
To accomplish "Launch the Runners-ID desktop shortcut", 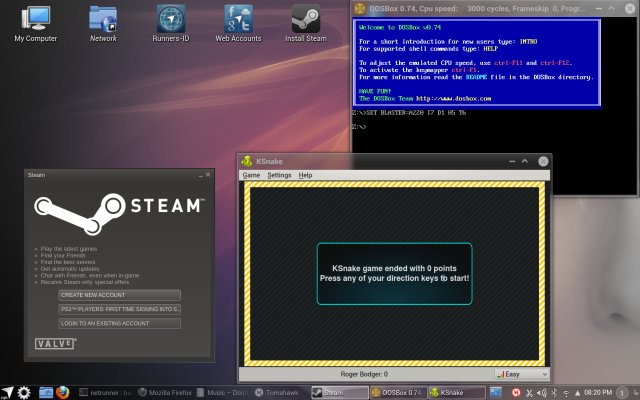I will point(171,18).
